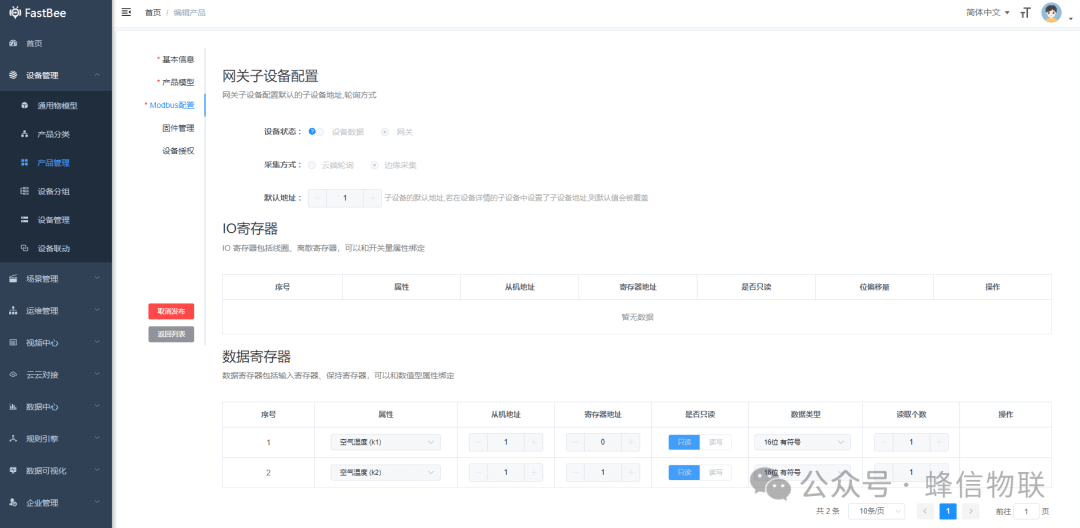Click the 位偏移量 column header

tap(874, 286)
